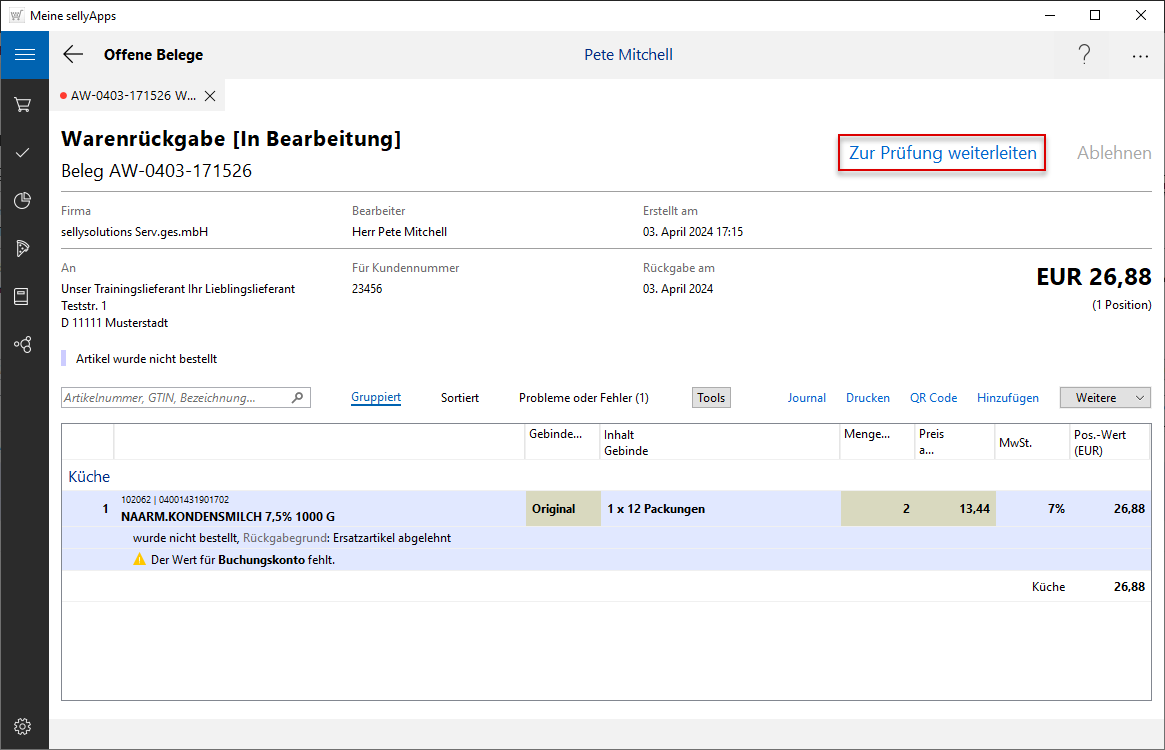Expand the Weitere dropdown
The image size is (1165, 750).
pyautogui.click(x=1105, y=398)
